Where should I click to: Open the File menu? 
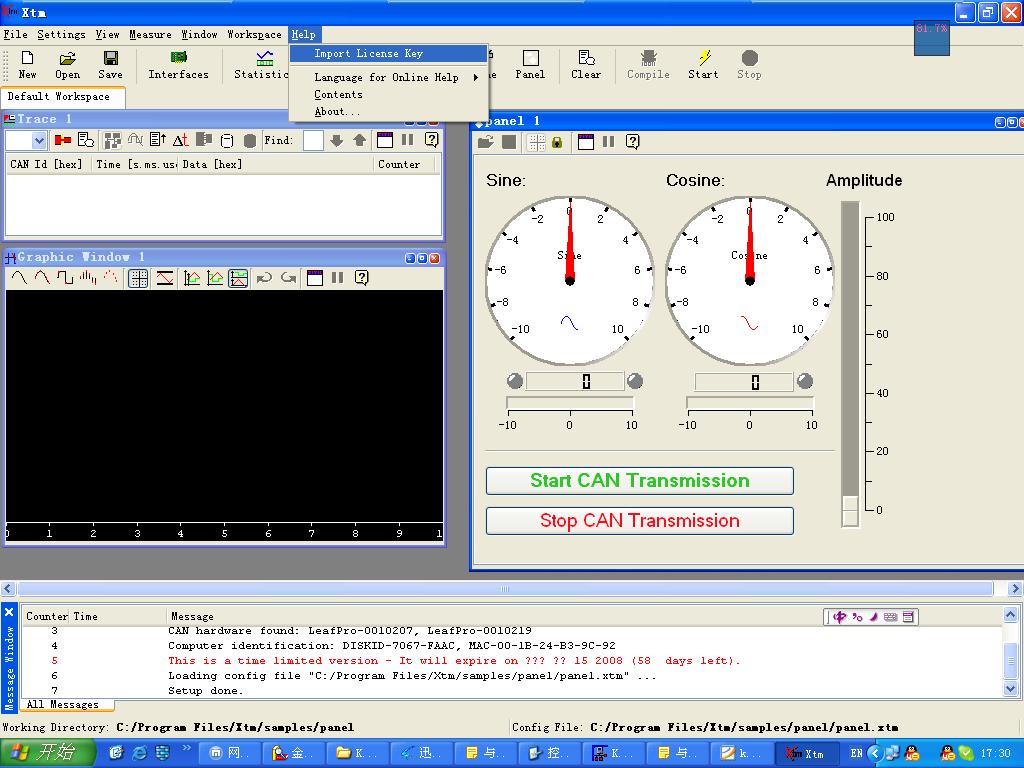(16, 35)
